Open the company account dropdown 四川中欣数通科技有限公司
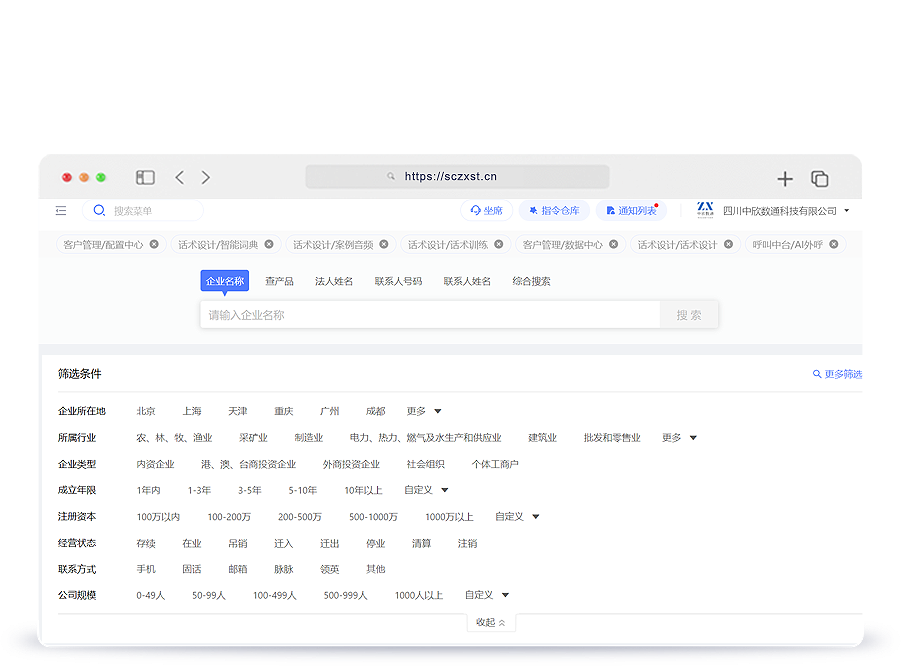 (785, 211)
